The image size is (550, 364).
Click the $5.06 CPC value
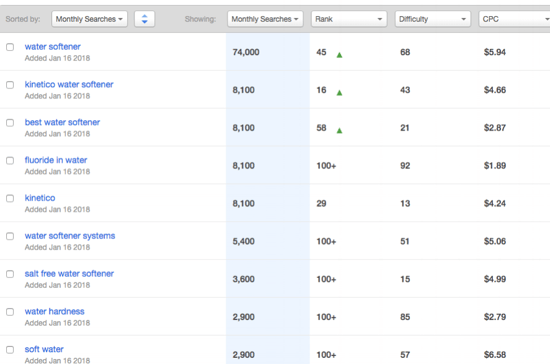tap(495, 242)
